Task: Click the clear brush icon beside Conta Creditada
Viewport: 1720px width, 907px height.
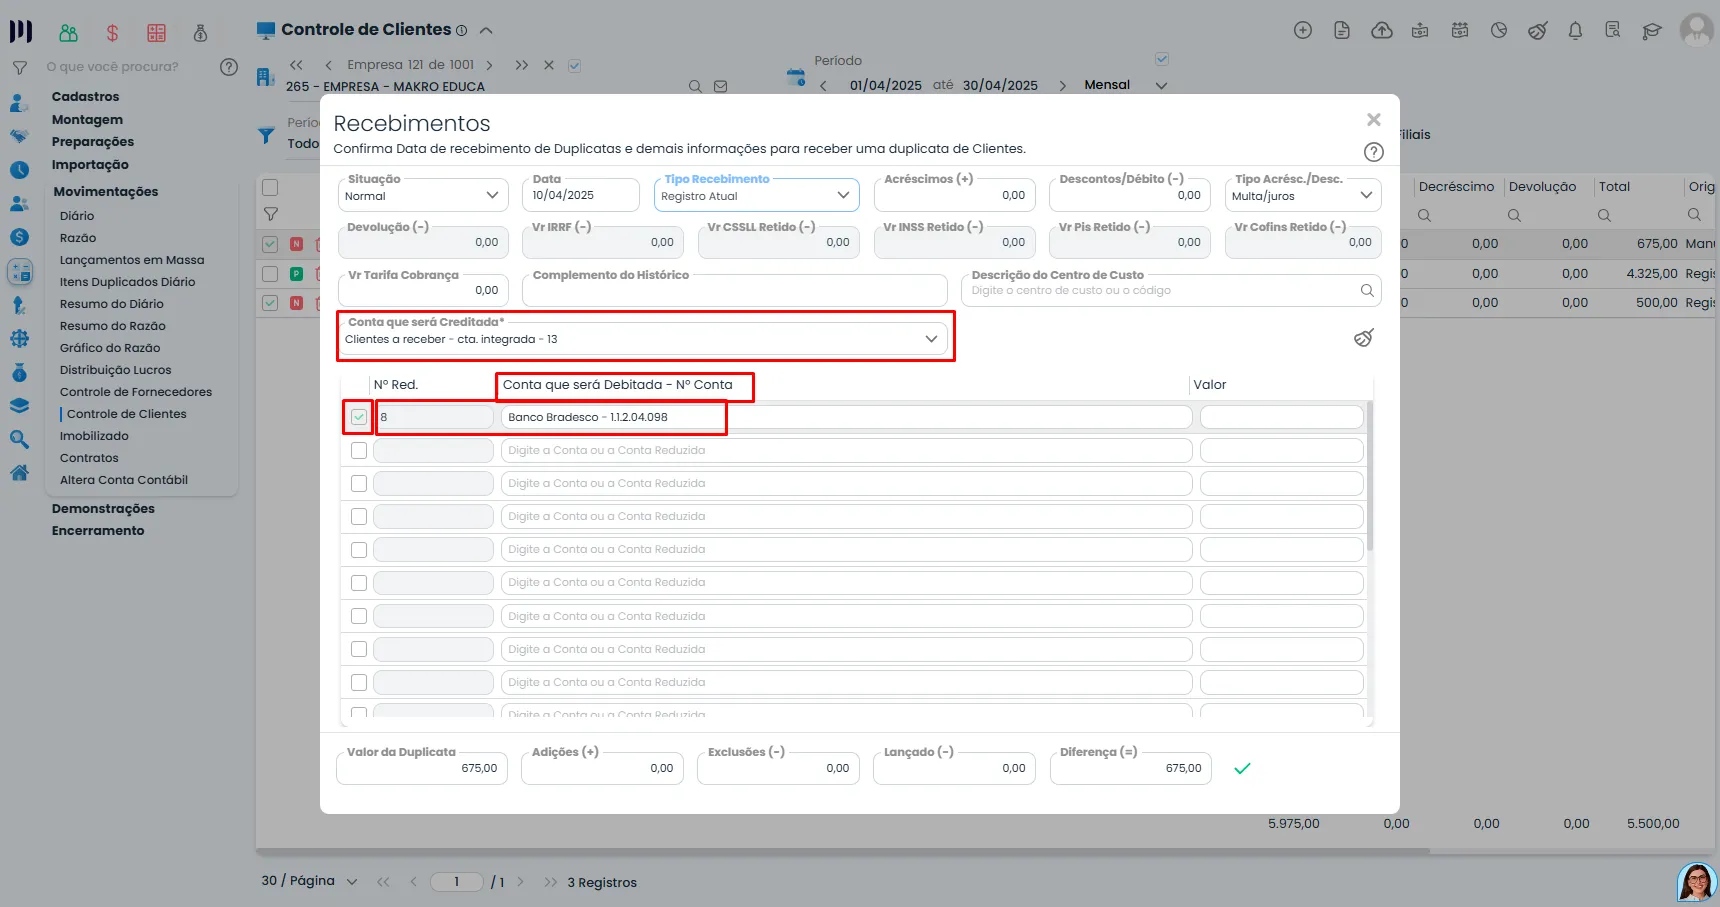Action: click(1364, 338)
